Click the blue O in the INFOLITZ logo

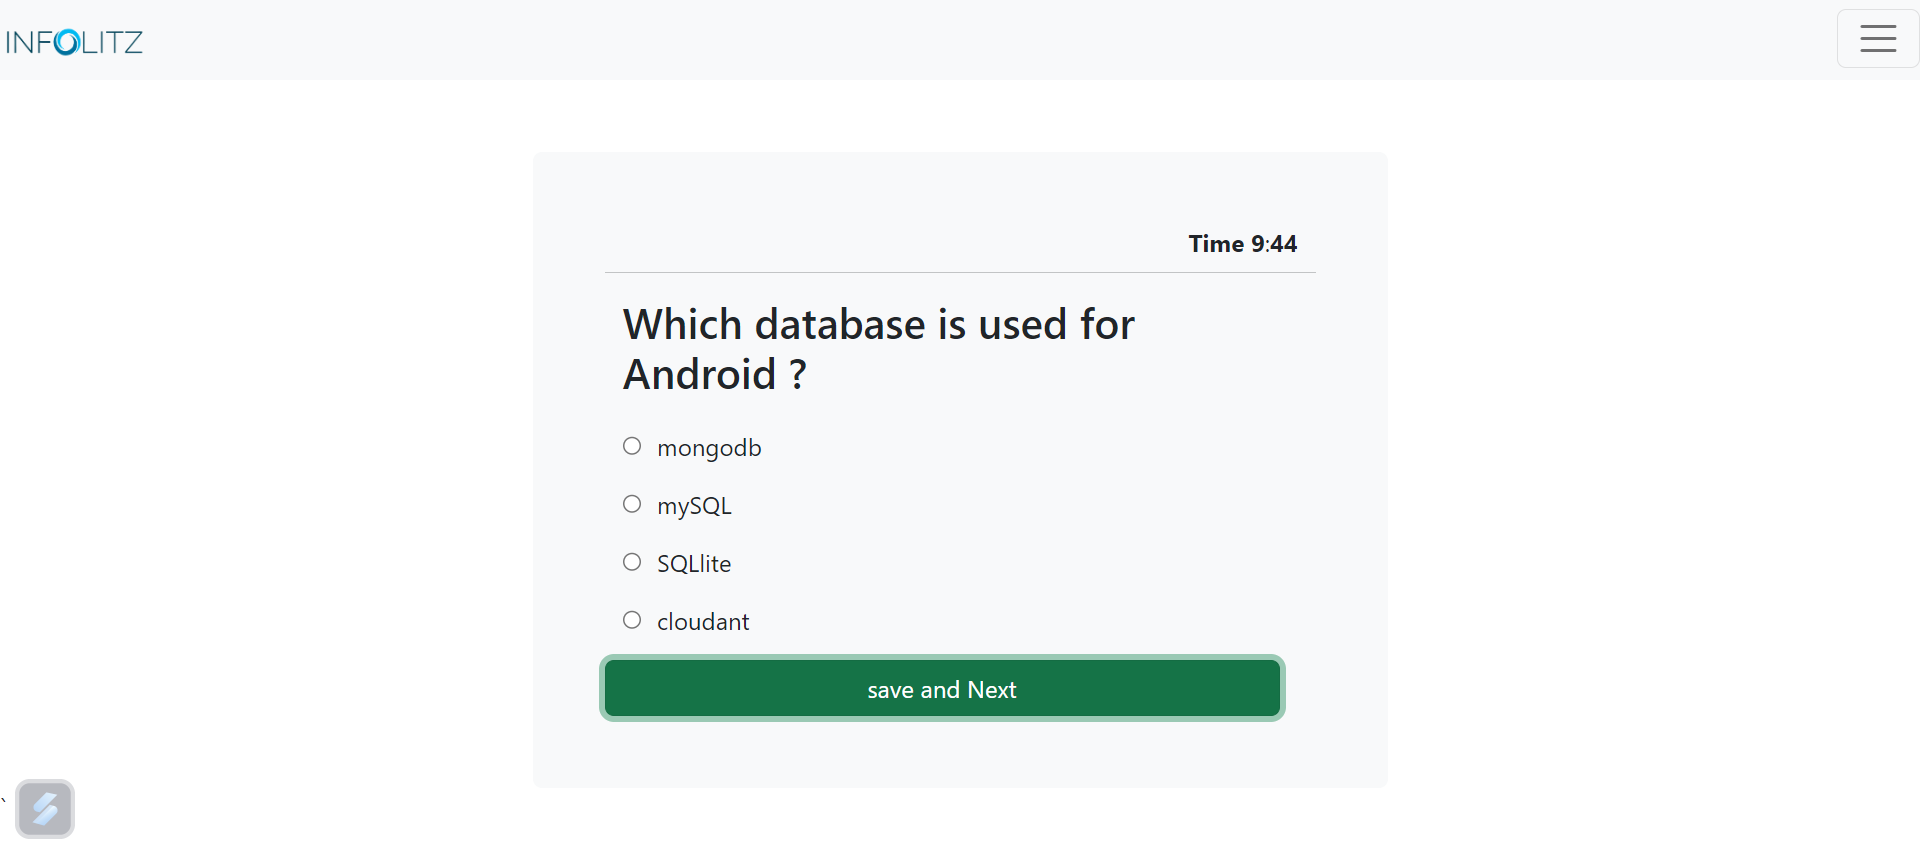pyautogui.click(x=67, y=42)
